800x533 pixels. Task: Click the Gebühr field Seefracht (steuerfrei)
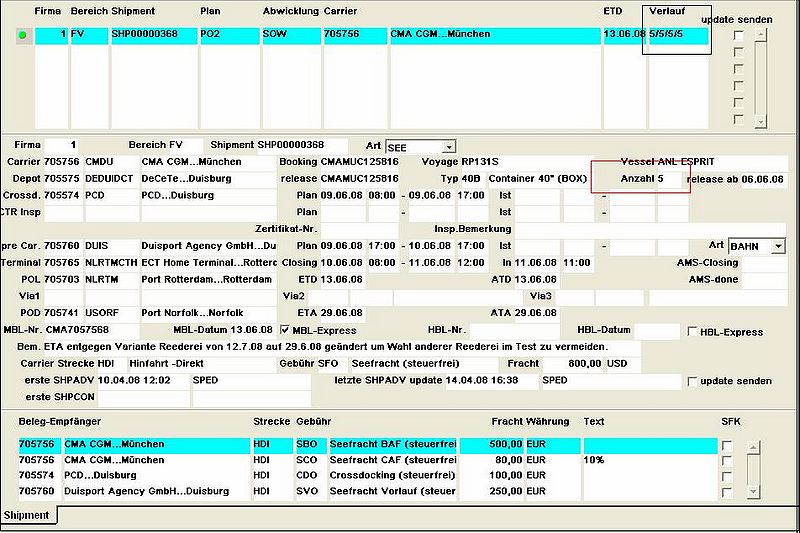pyautogui.click(x=424, y=364)
